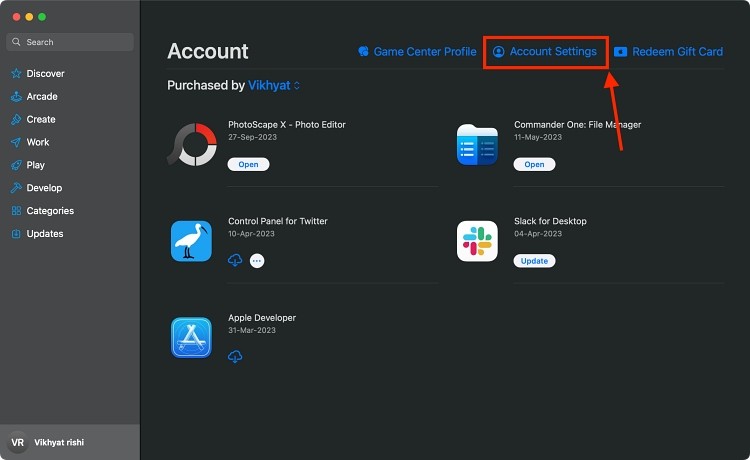This screenshot has height=460, width=750.
Task: Click the 11-May-2023 purchase date
Action: pyautogui.click(x=538, y=137)
